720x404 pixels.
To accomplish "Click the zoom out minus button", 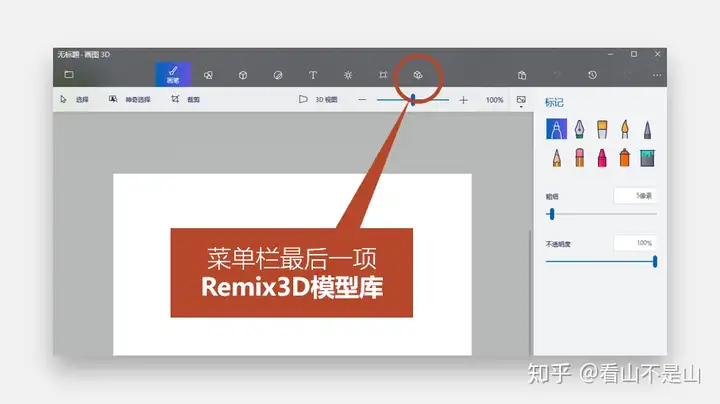I will (x=362, y=100).
